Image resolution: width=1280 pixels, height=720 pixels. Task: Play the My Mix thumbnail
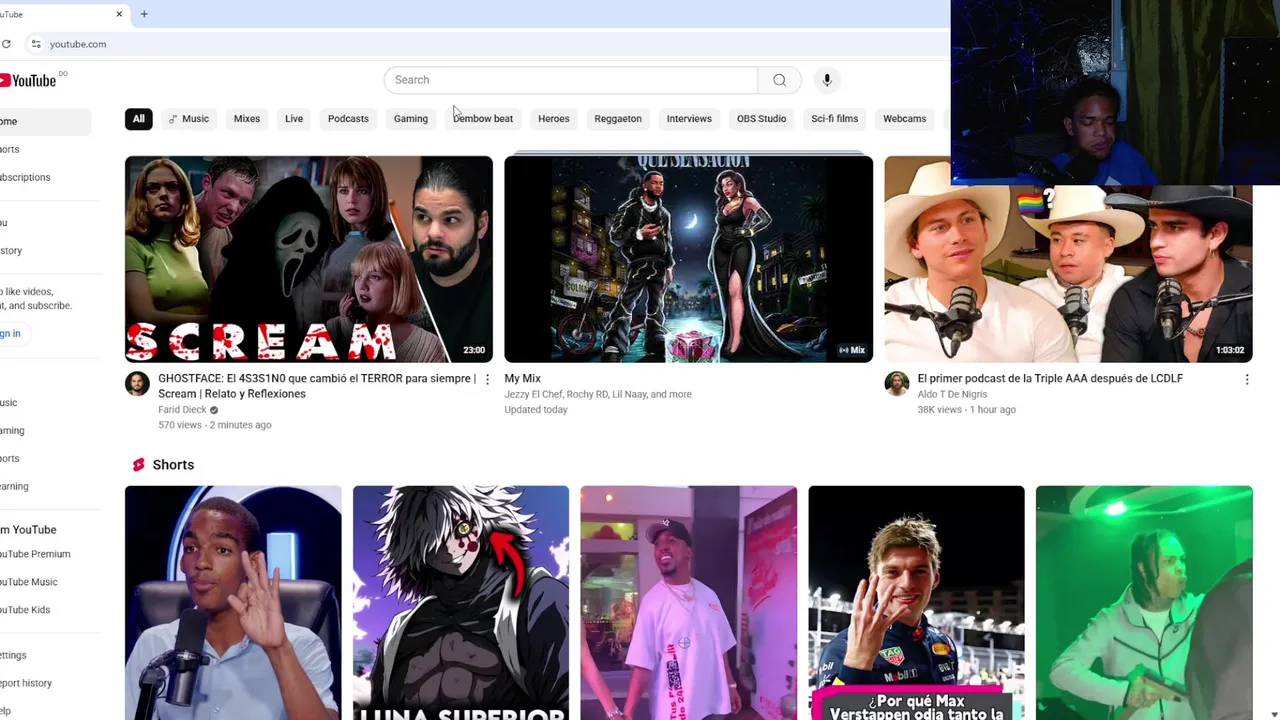689,259
